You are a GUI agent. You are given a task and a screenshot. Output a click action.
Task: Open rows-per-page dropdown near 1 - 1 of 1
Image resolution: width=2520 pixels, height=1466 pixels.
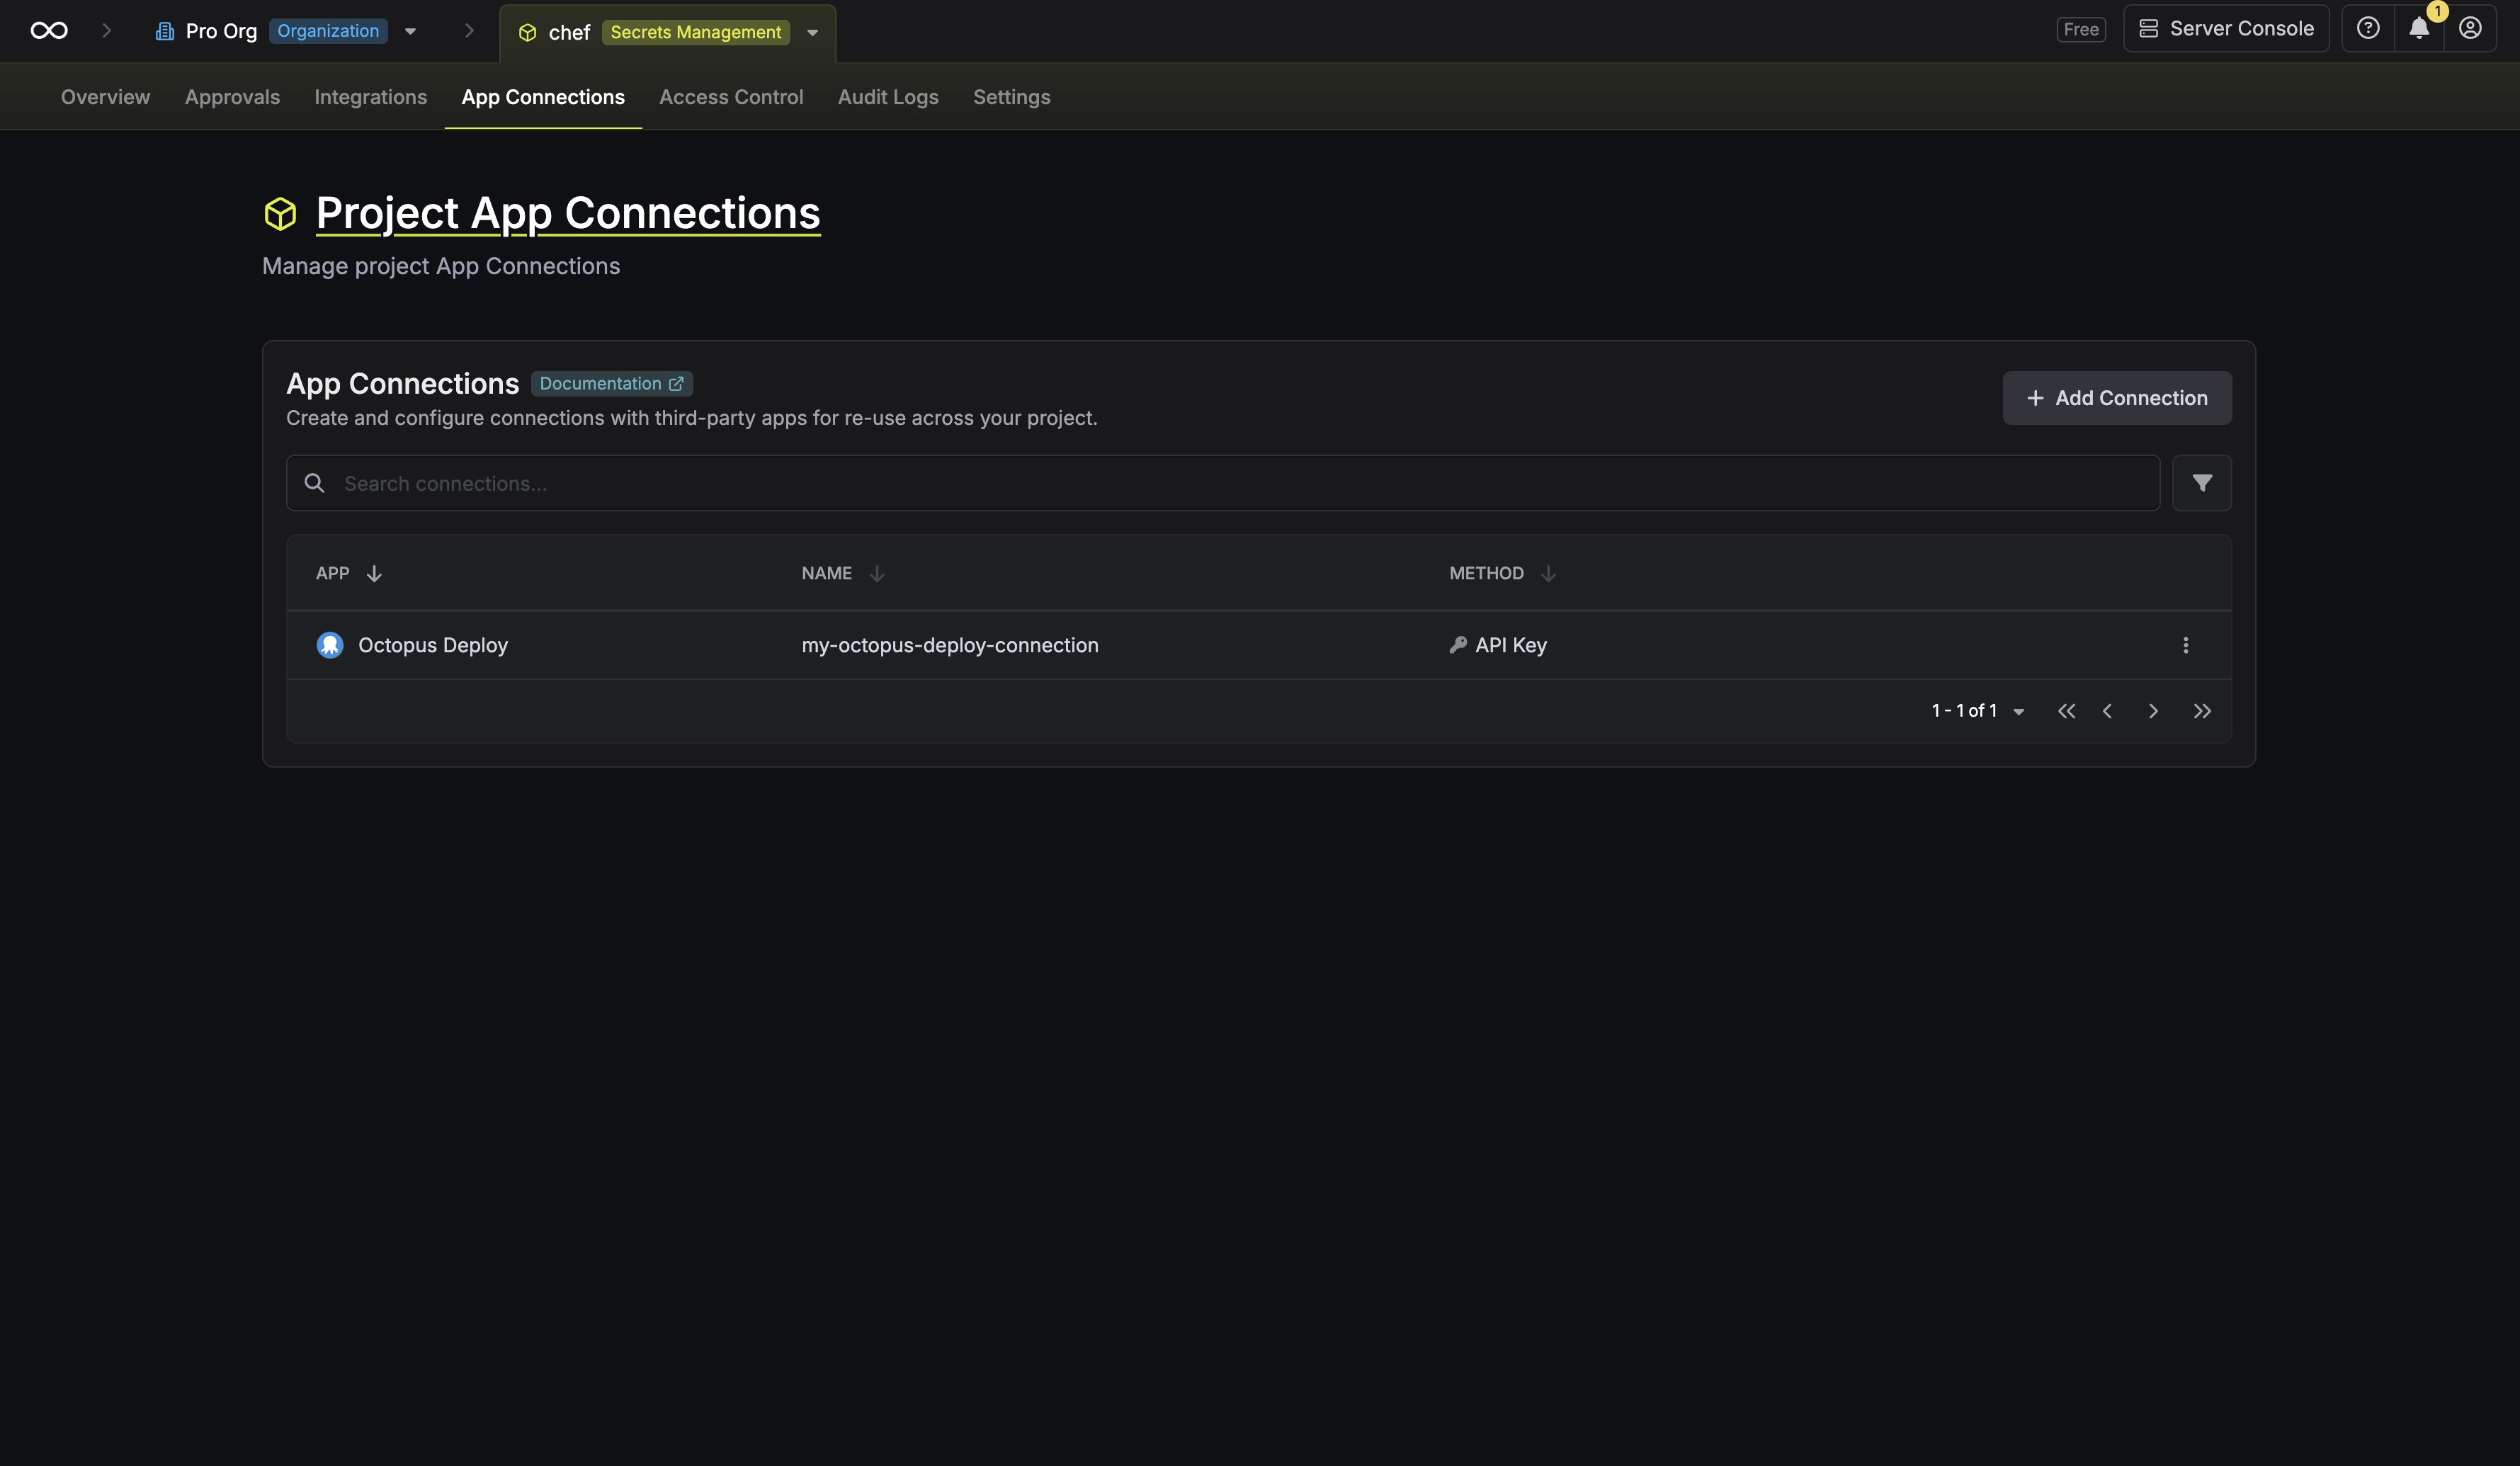[x=2018, y=712]
